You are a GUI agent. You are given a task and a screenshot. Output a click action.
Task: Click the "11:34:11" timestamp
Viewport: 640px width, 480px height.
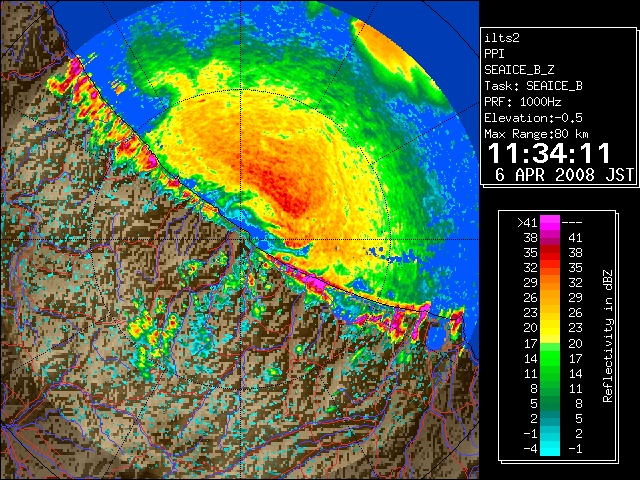click(x=549, y=153)
